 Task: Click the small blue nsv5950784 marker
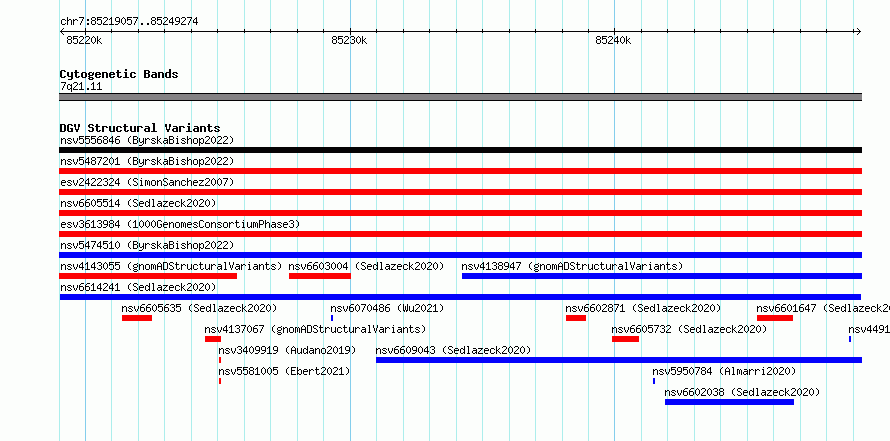coord(654,381)
